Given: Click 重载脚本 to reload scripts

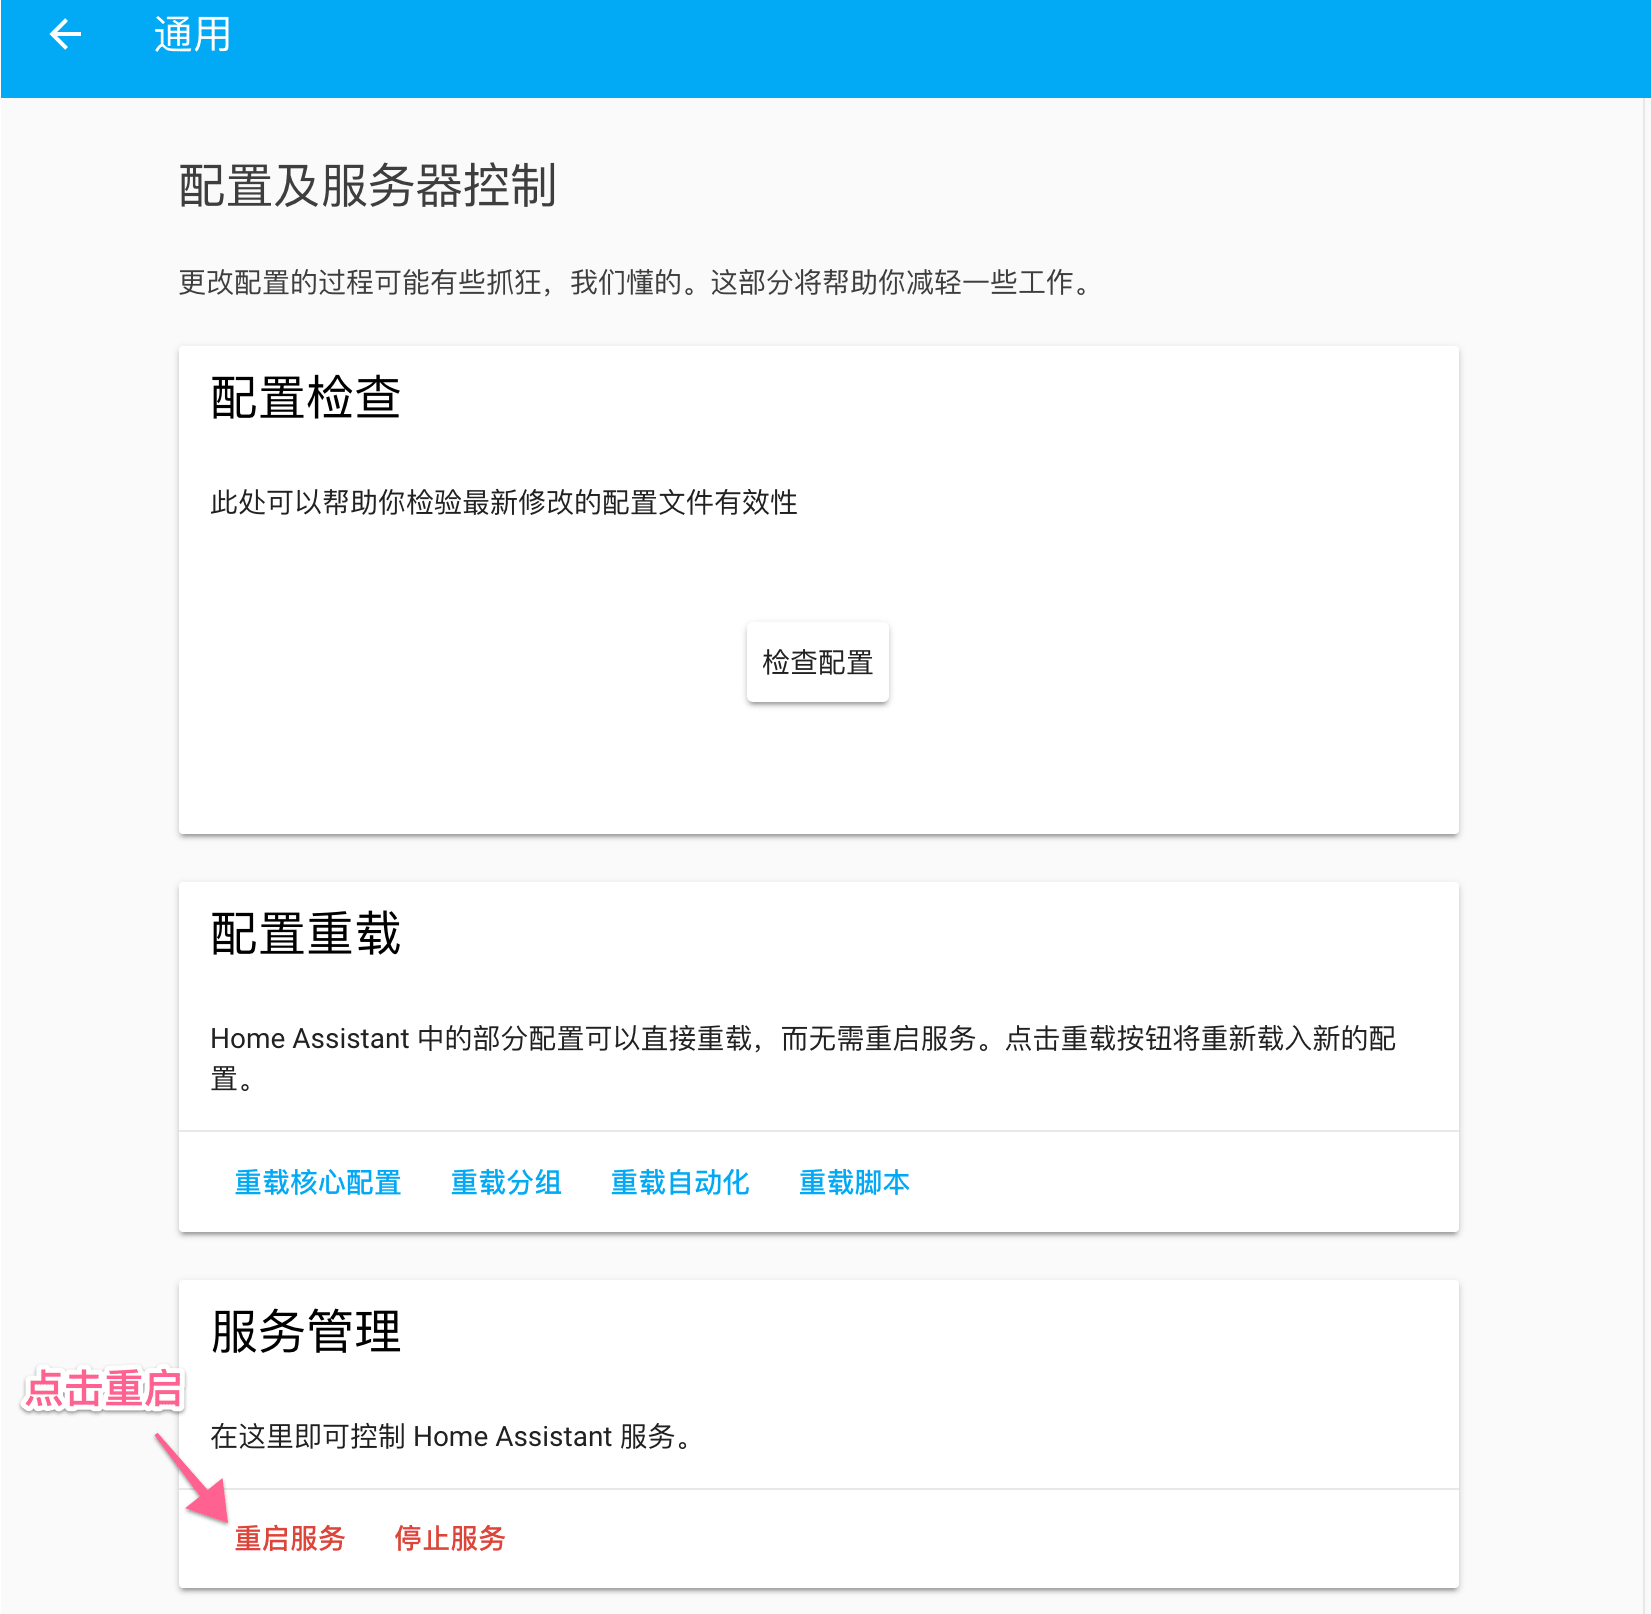Looking at the screenshot, I should [853, 1182].
